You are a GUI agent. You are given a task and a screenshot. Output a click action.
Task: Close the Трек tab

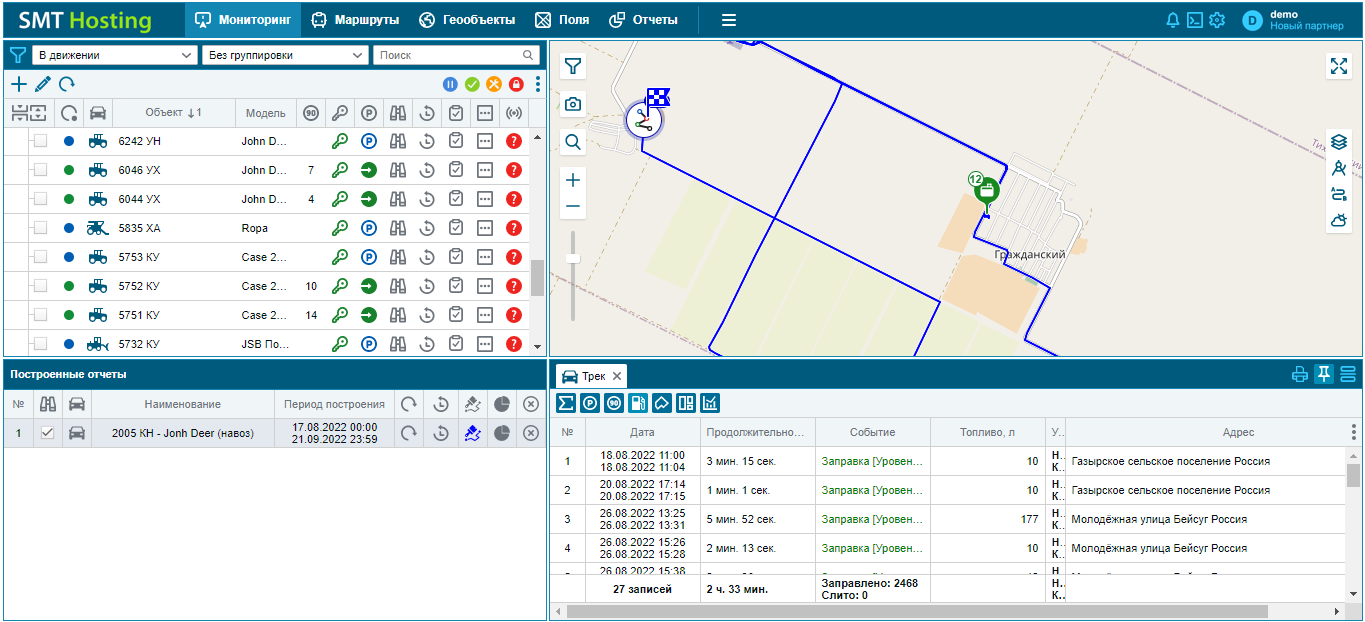617,376
